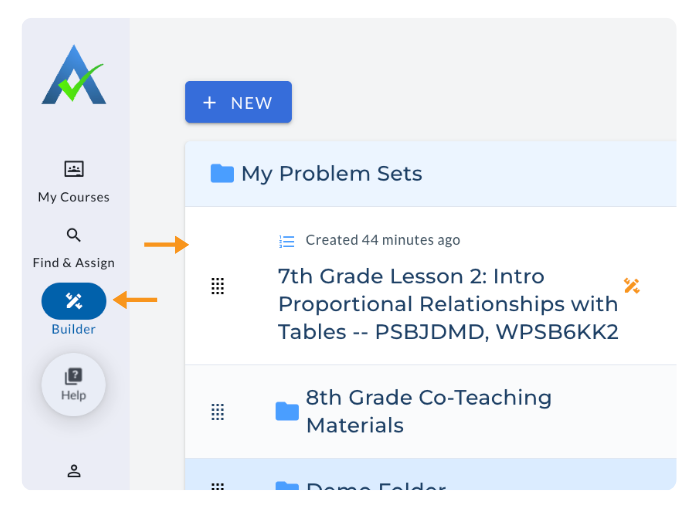This screenshot has height=508, width=698.
Task: Click the user account icon in sidebar
Action: point(74,470)
